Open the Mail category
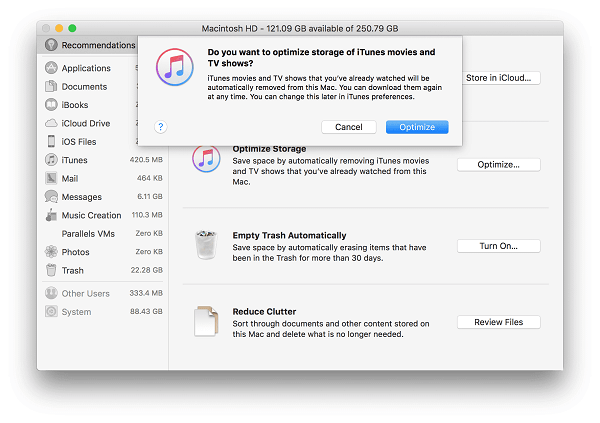Image resolution: width=600 pixels, height=423 pixels. (x=70, y=178)
